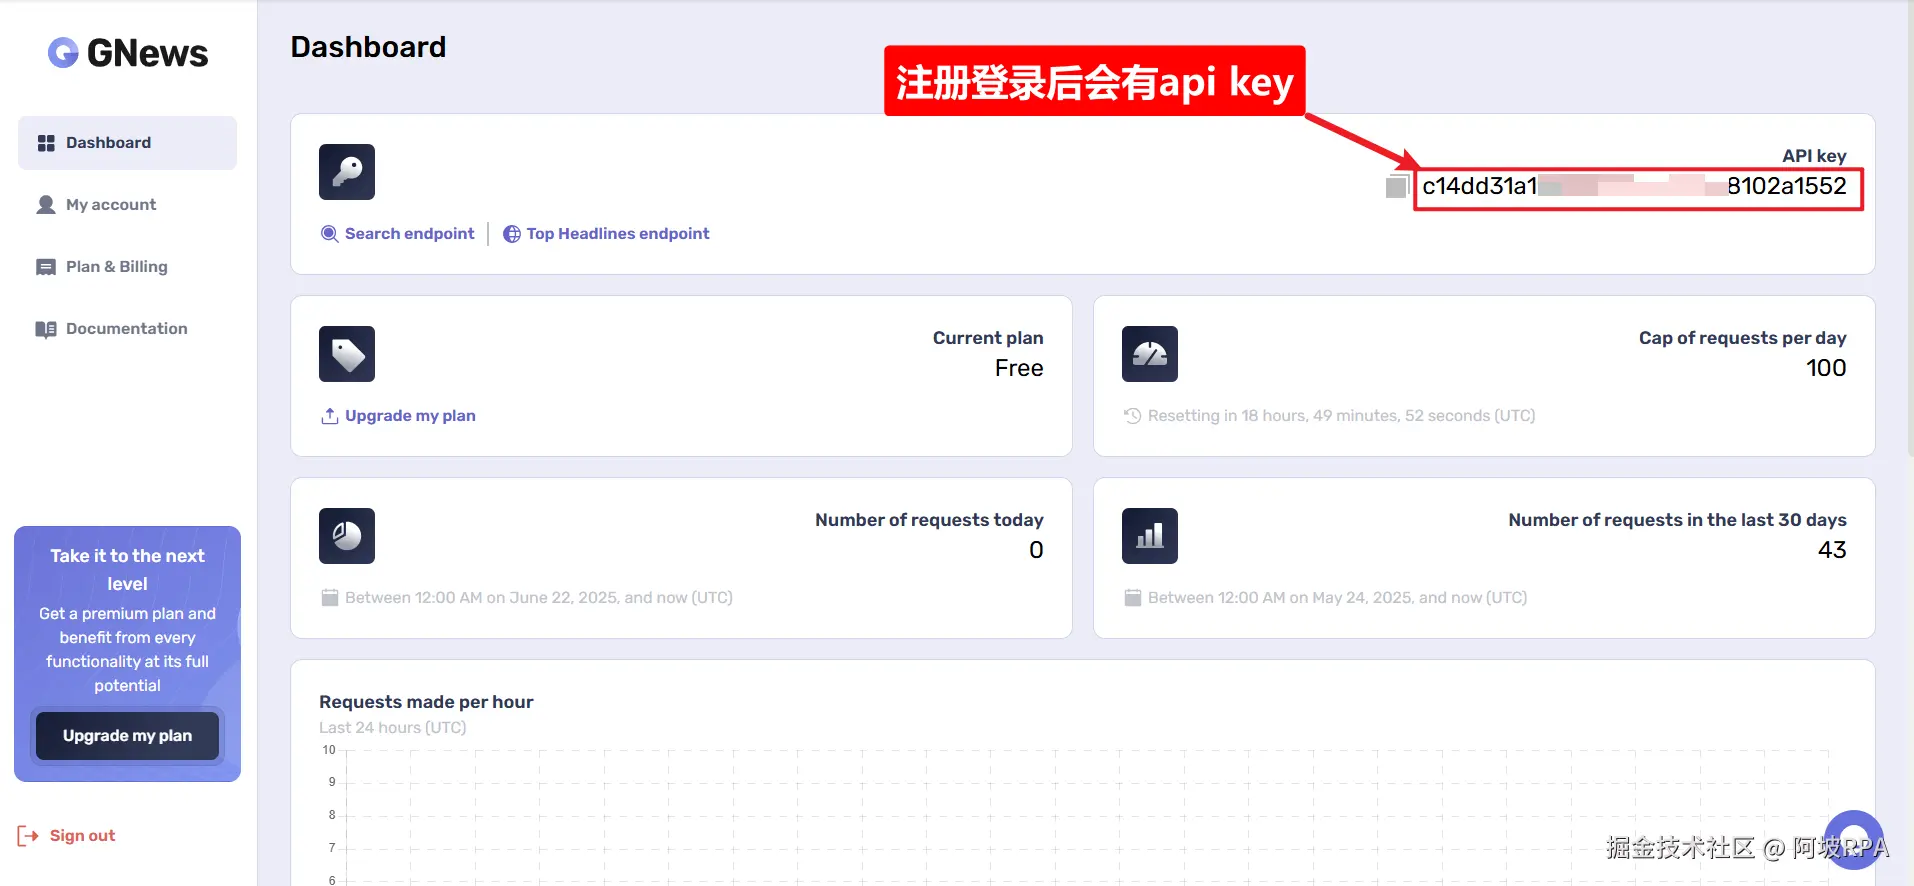The width and height of the screenshot is (1914, 886).
Task: Click the requests today pie icon
Action: pyautogui.click(x=347, y=536)
